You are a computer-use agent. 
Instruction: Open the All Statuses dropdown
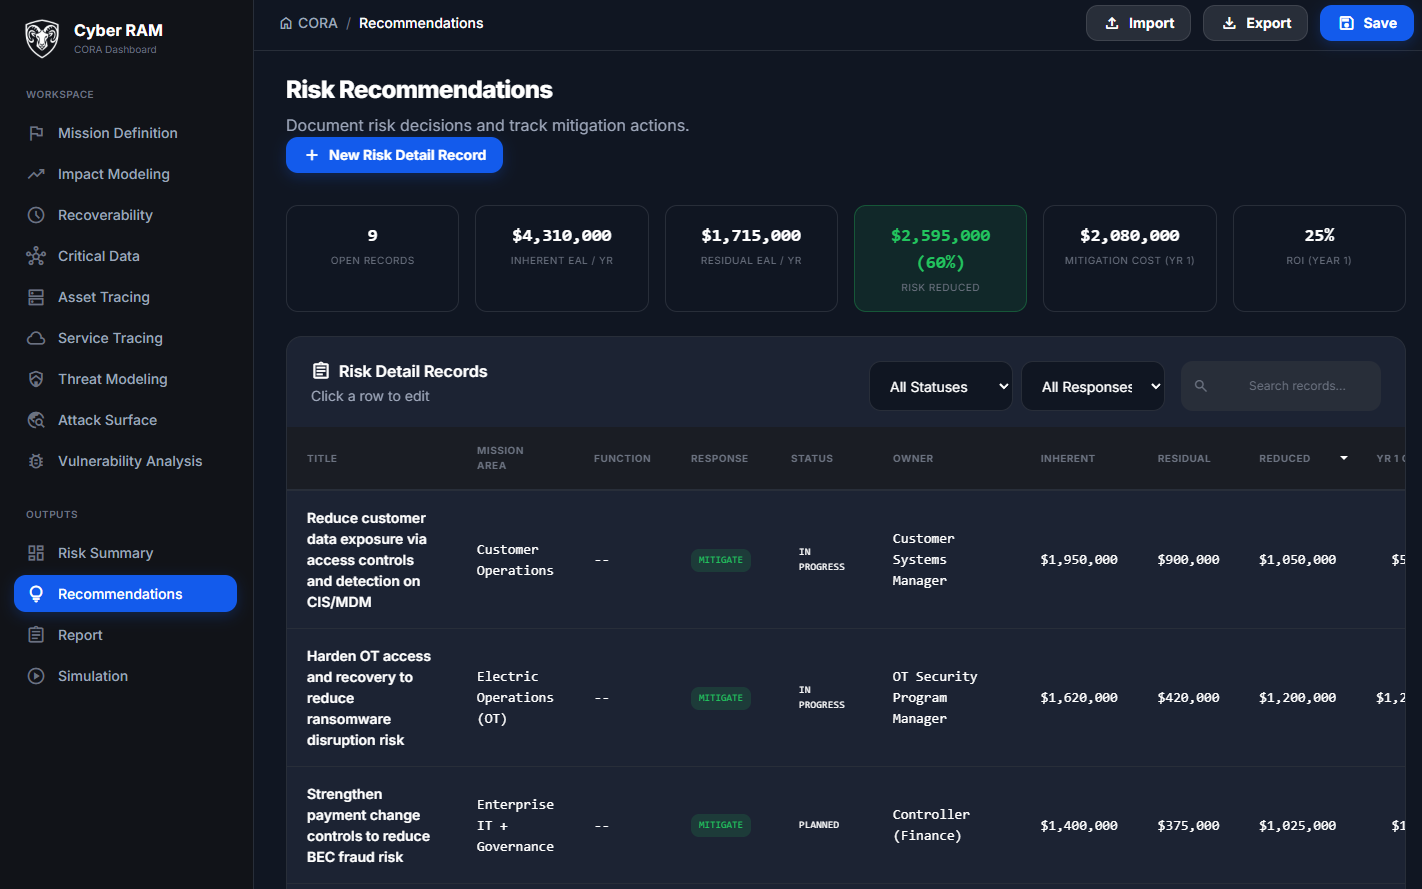[x=939, y=386]
